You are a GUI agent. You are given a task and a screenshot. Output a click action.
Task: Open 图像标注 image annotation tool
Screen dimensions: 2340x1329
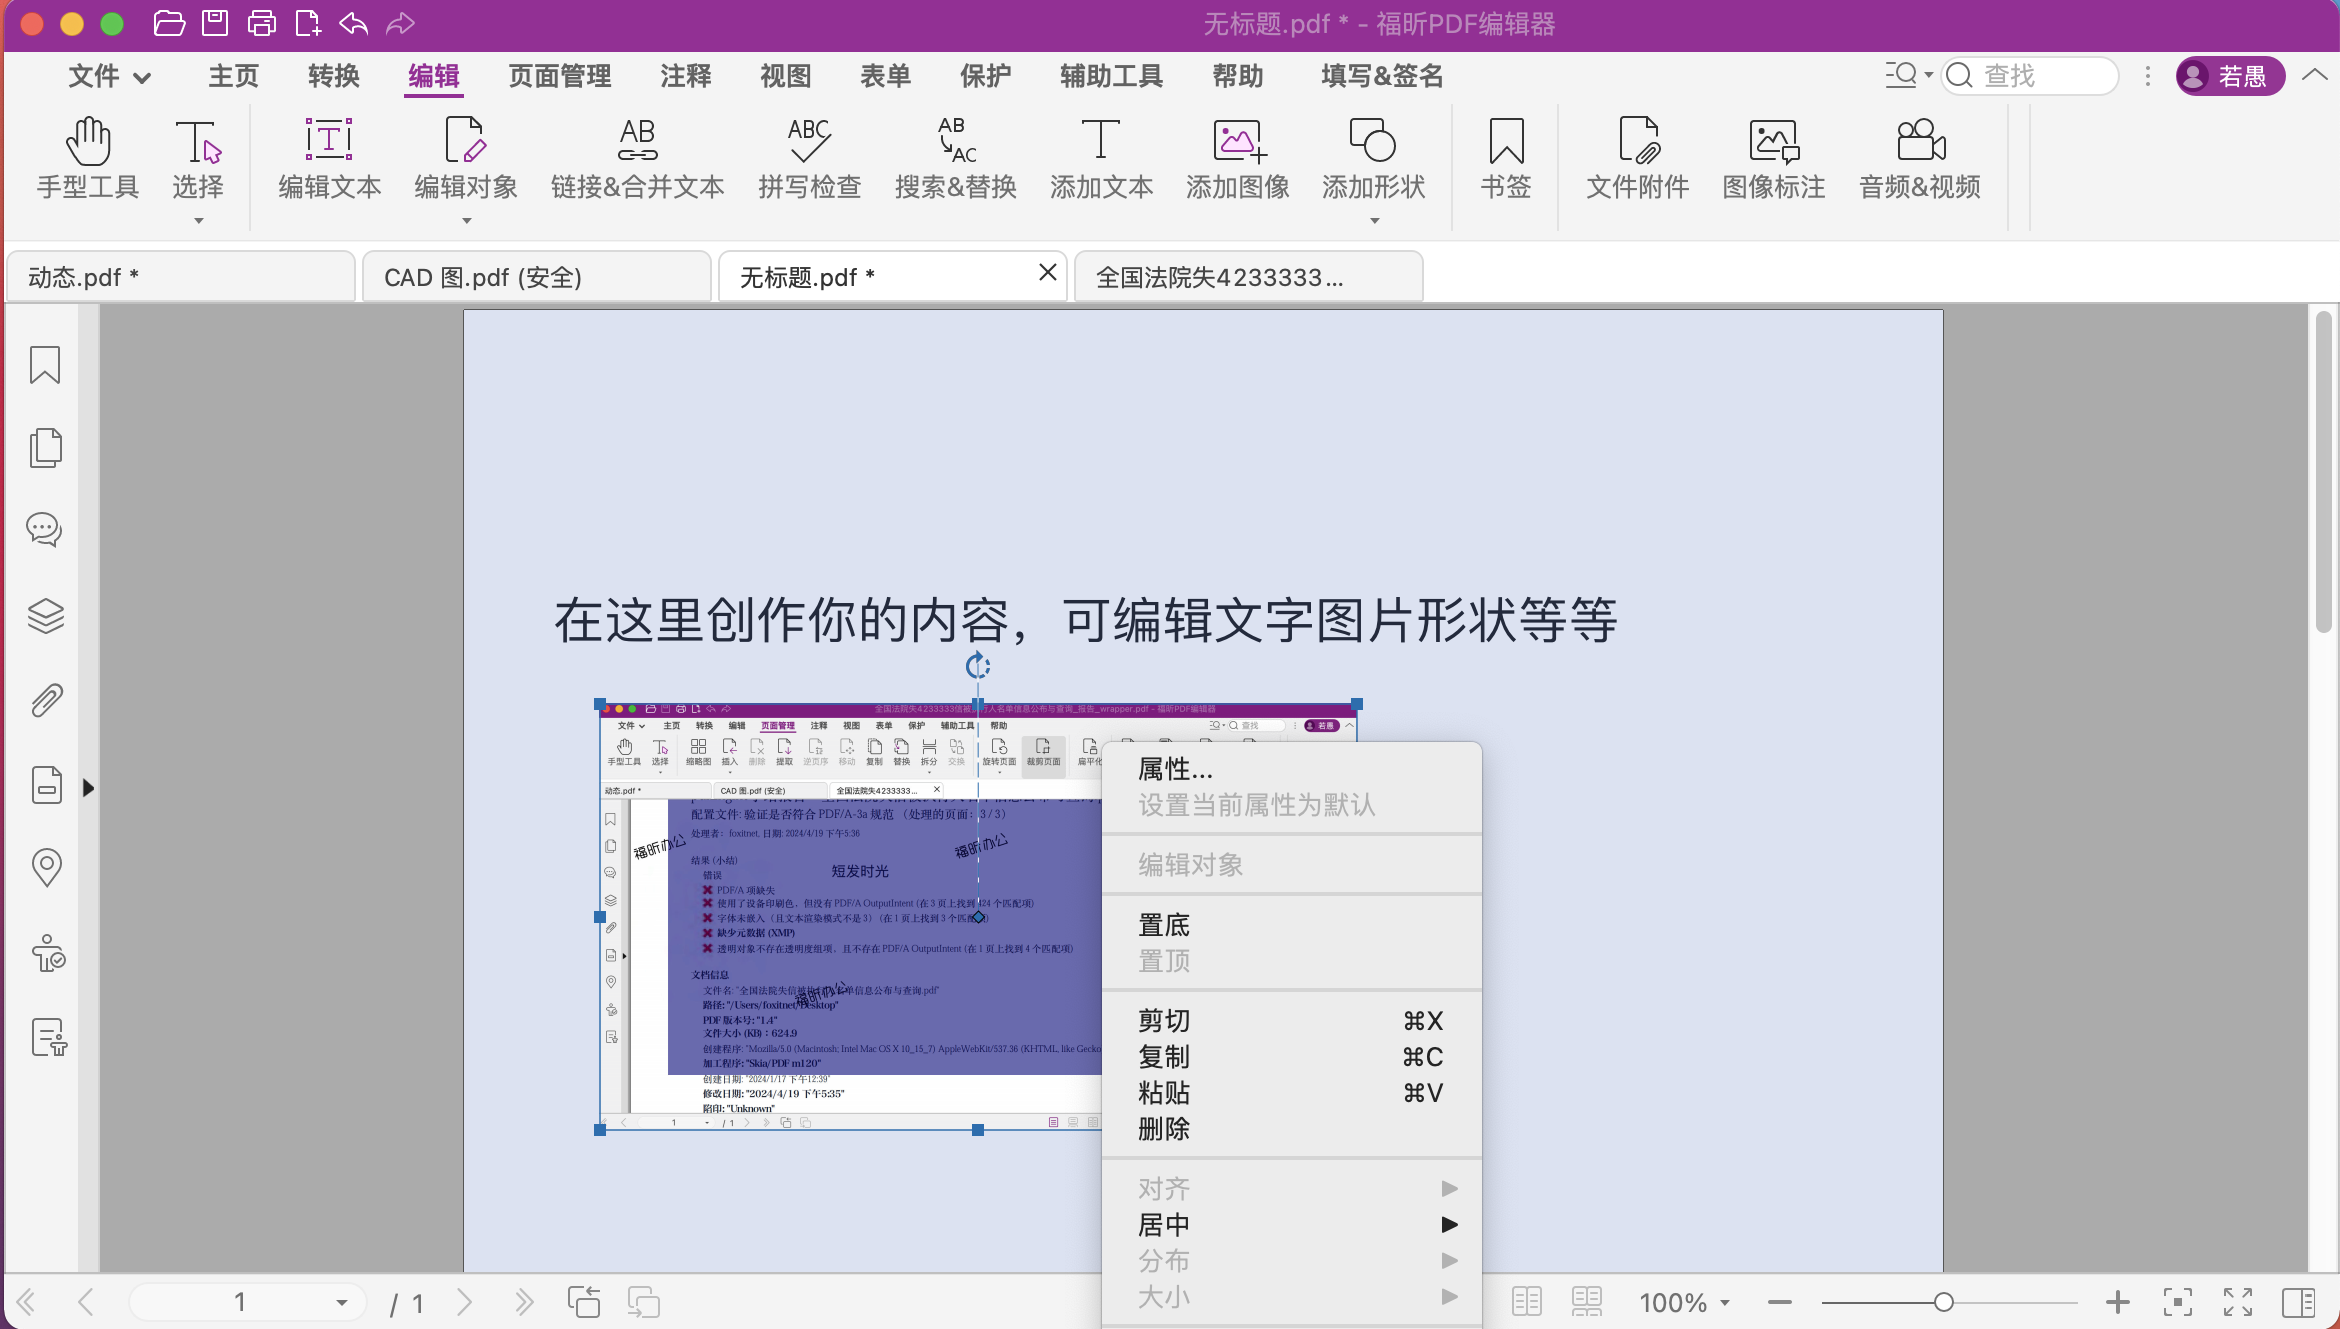click(1772, 160)
